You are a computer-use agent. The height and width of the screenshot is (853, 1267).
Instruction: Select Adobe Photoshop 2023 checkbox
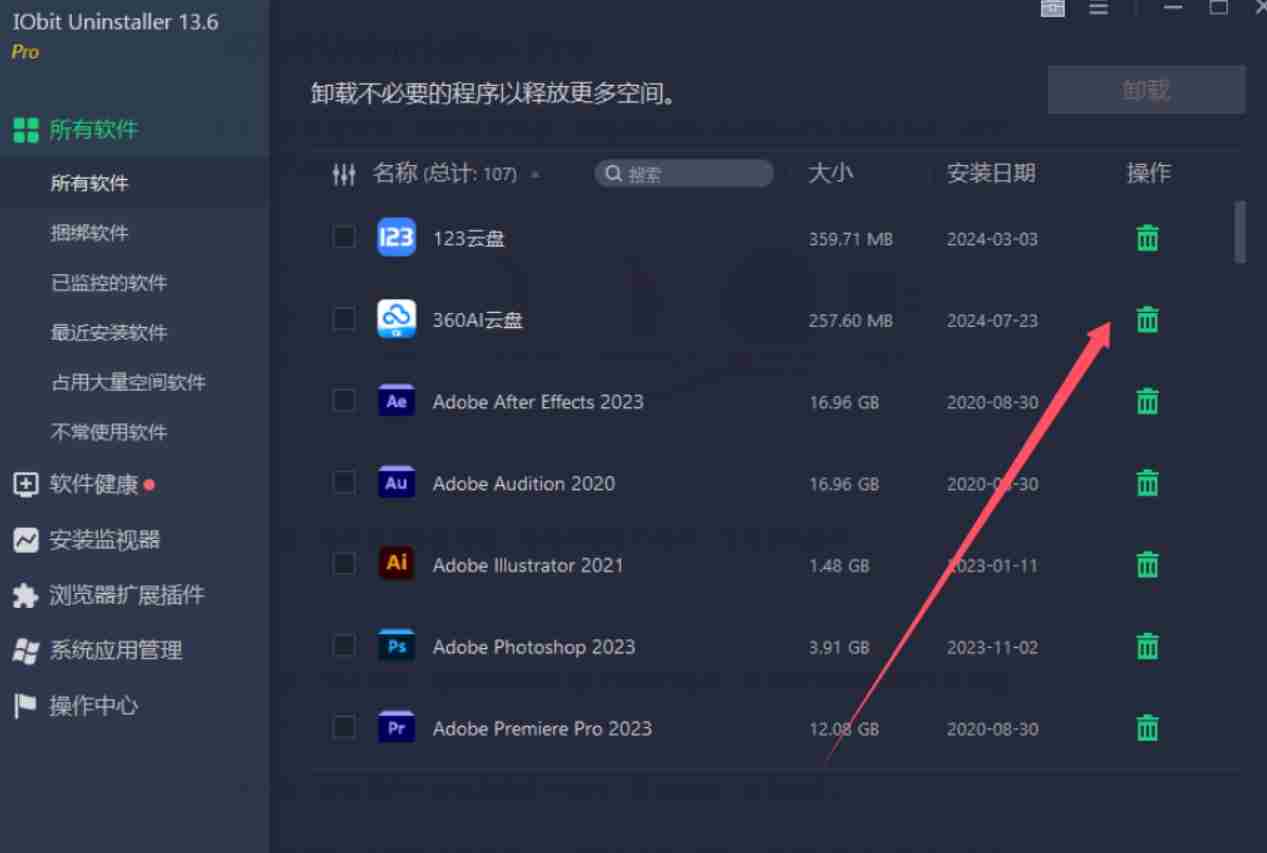click(x=344, y=646)
